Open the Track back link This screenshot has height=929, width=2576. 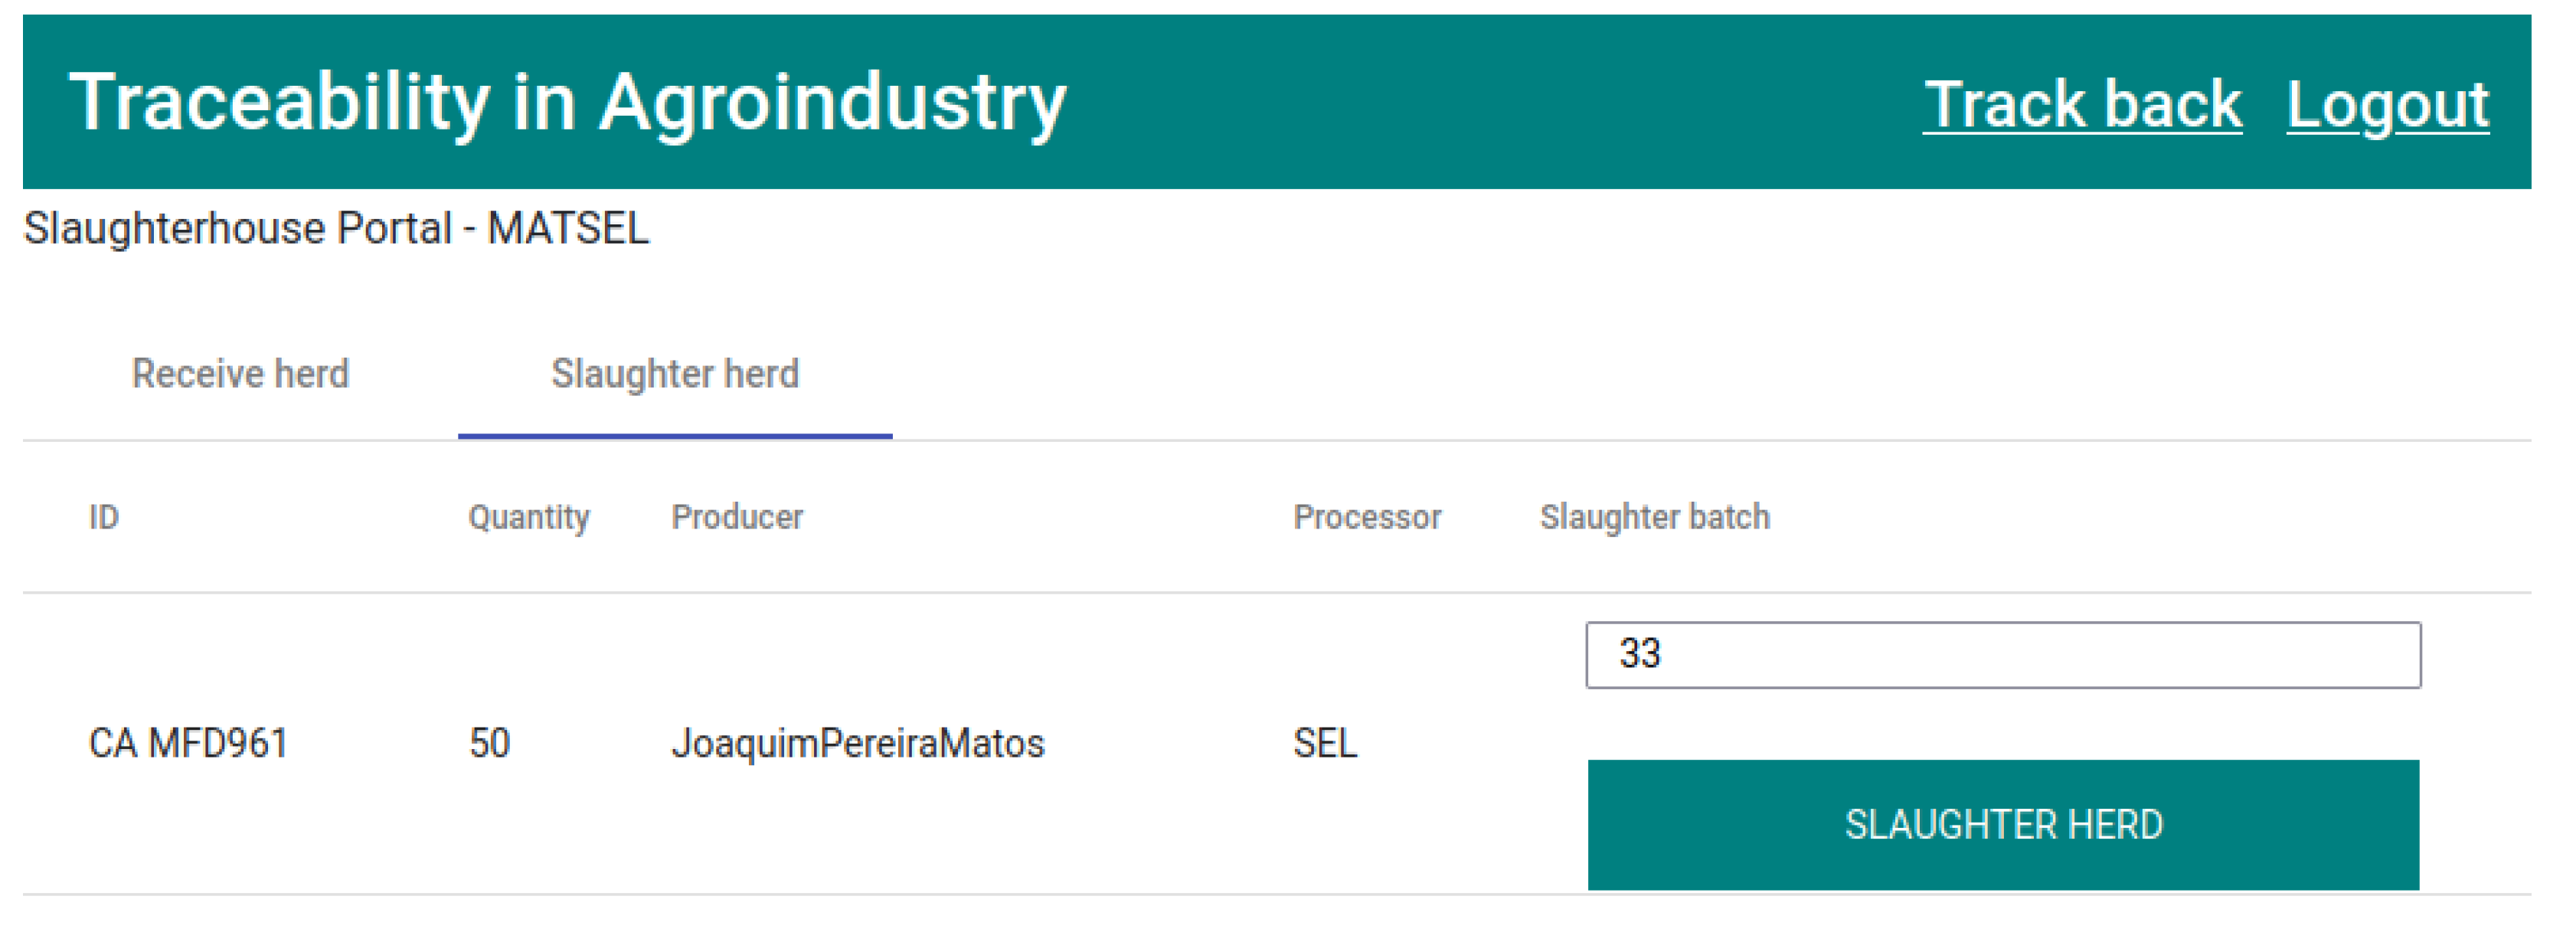pyautogui.click(x=2081, y=104)
